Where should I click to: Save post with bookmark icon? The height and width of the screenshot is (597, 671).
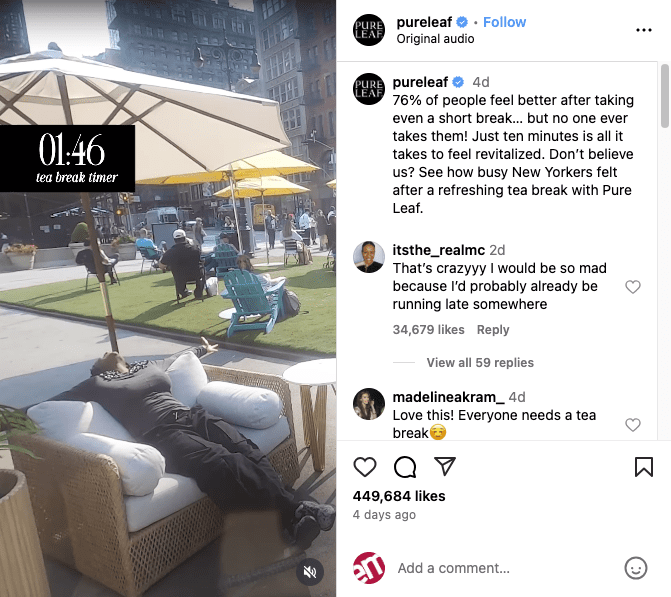click(644, 466)
